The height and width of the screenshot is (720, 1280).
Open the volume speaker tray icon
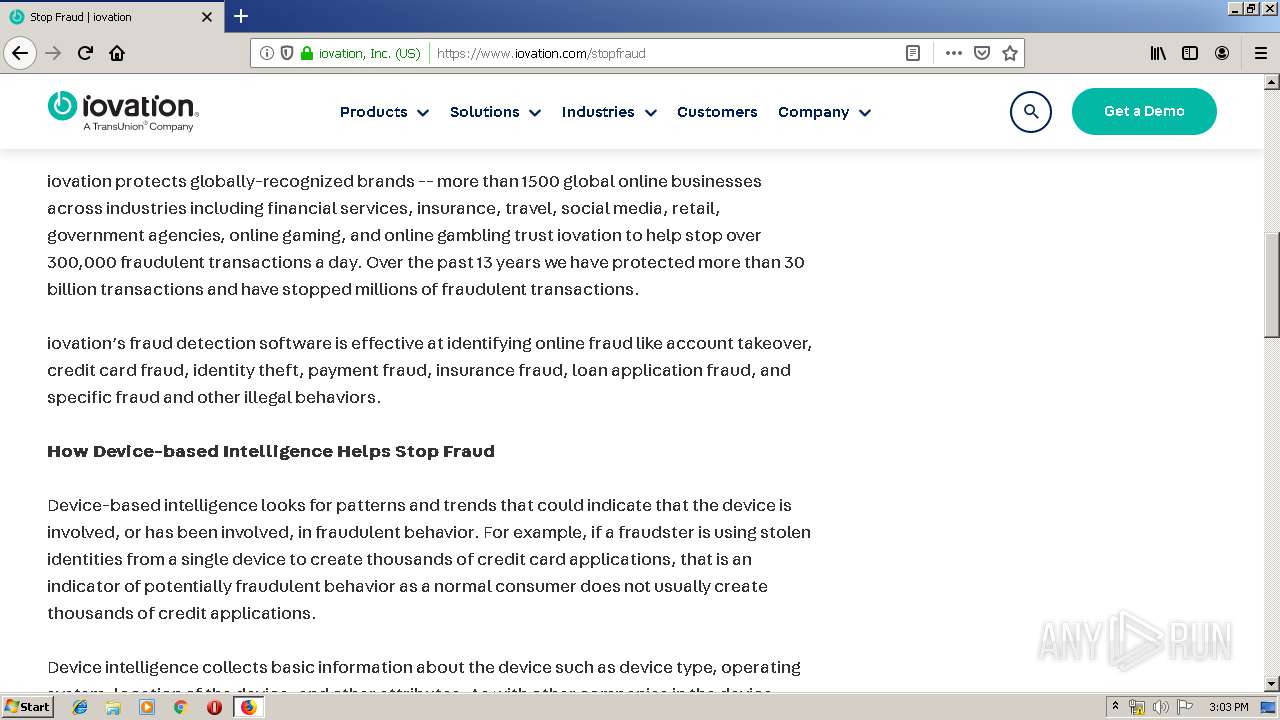pyautogui.click(x=1160, y=707)
